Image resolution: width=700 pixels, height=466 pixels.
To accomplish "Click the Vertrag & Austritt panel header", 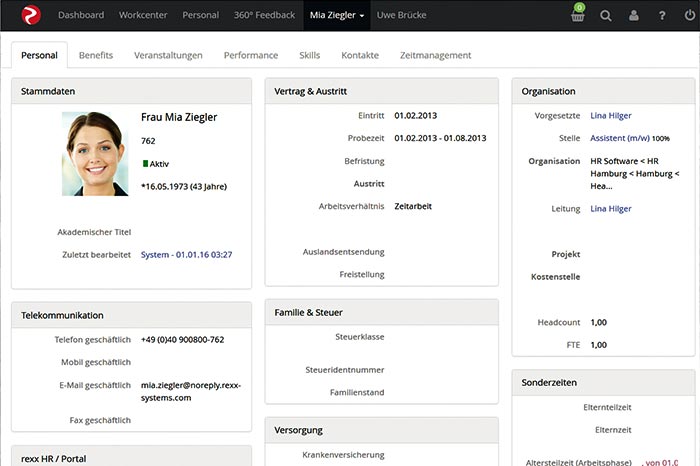I will click(x=382, y=92).
